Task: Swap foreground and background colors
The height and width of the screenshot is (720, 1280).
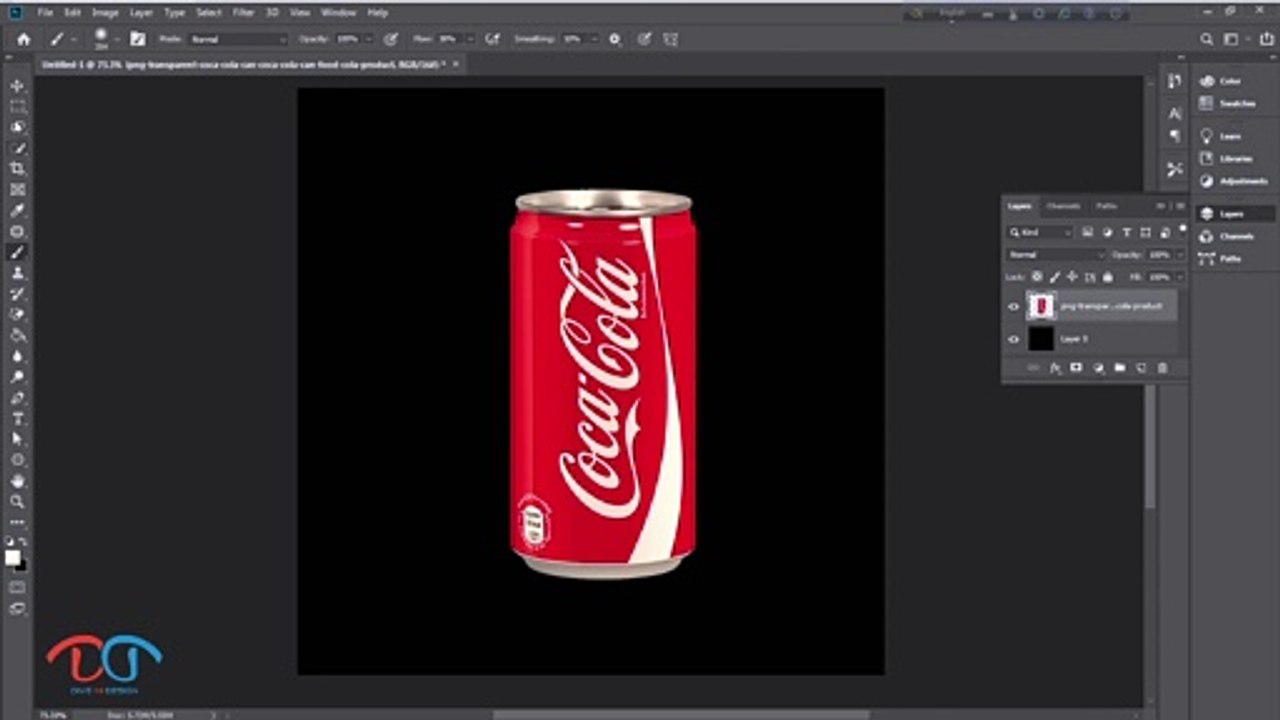Action: coord(24,543)
